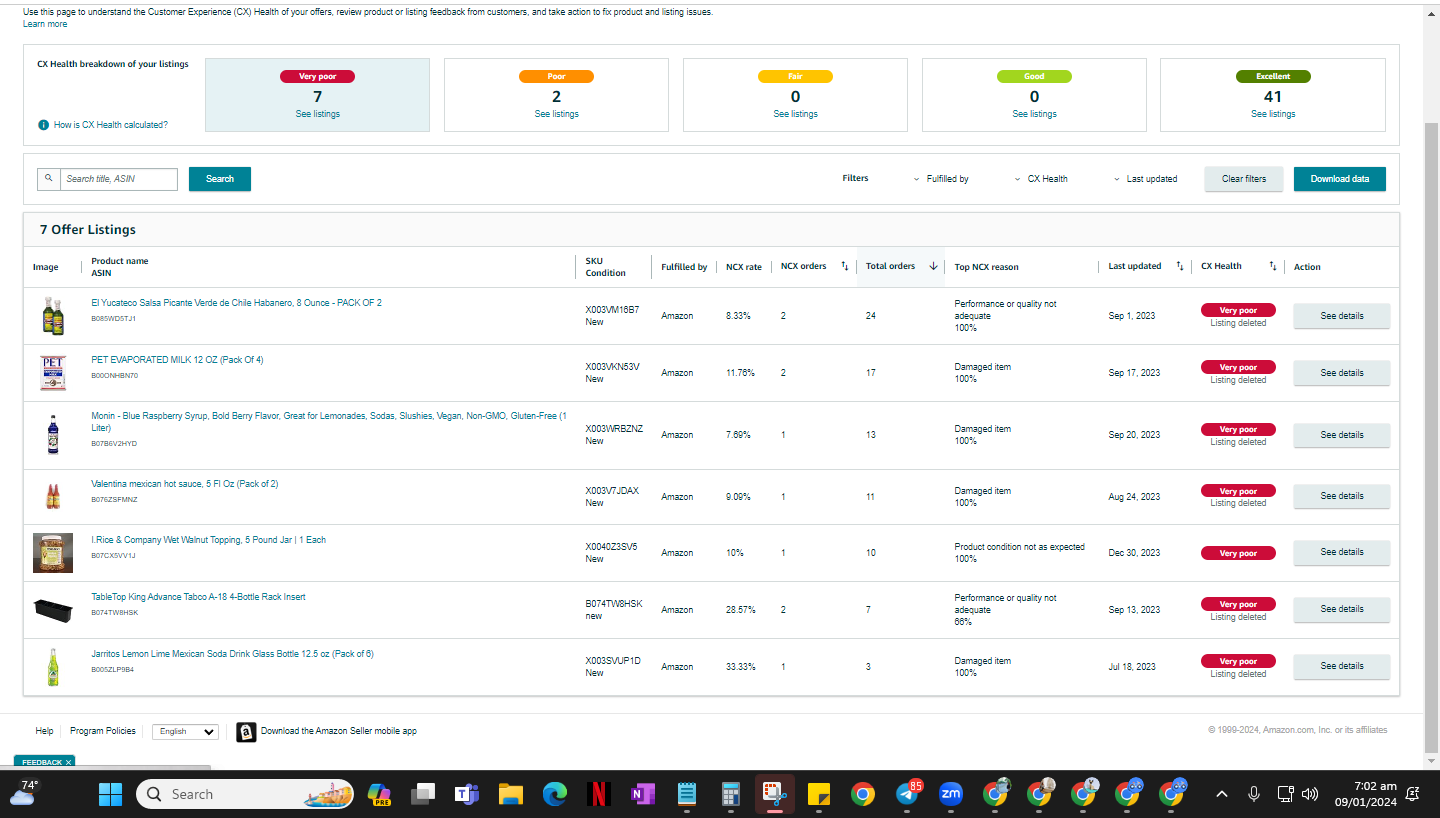The height and width of the screenshot is (818, 1440).
Task: Click the page's vertical scrollbar
Action: [x=1432, y=440]
